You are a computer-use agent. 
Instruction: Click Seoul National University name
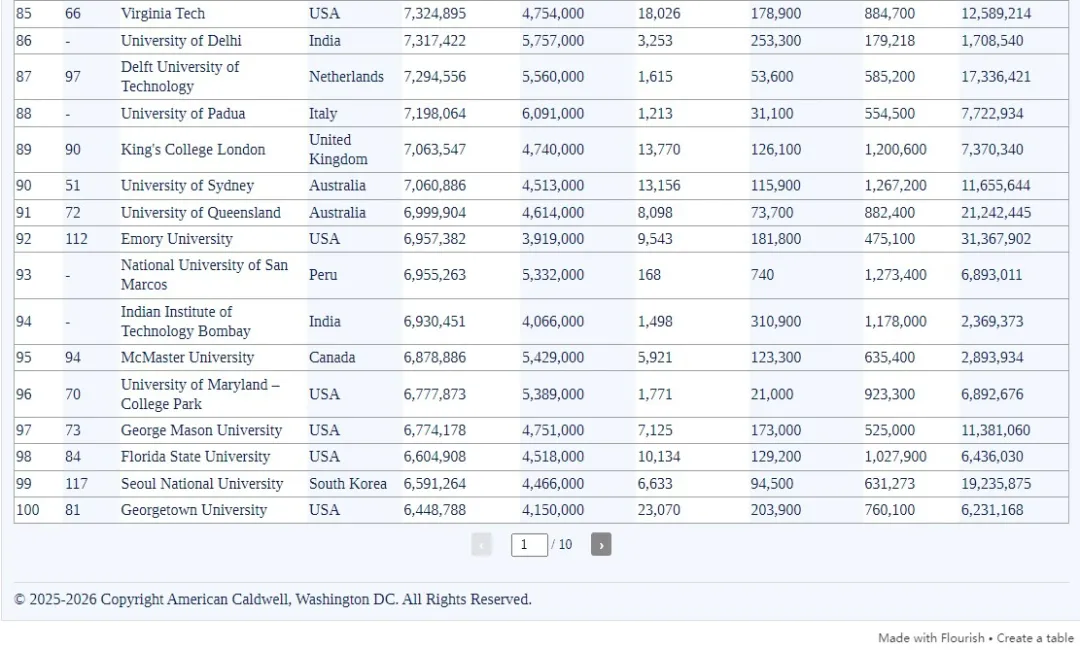click(202, 484)
